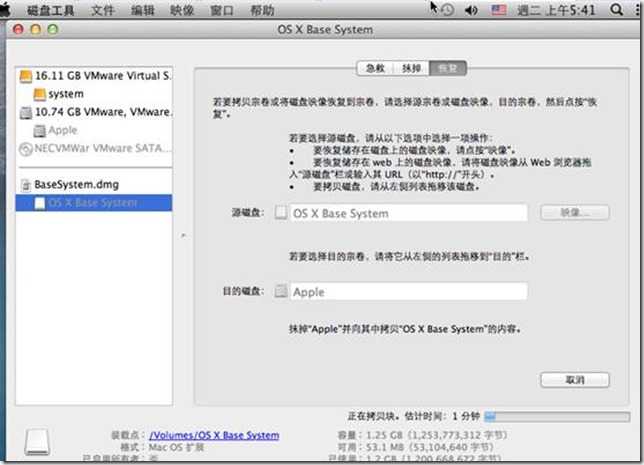644x465 pixels.
Task: Click the US flag input source icon
Action: tap(499, 9)
